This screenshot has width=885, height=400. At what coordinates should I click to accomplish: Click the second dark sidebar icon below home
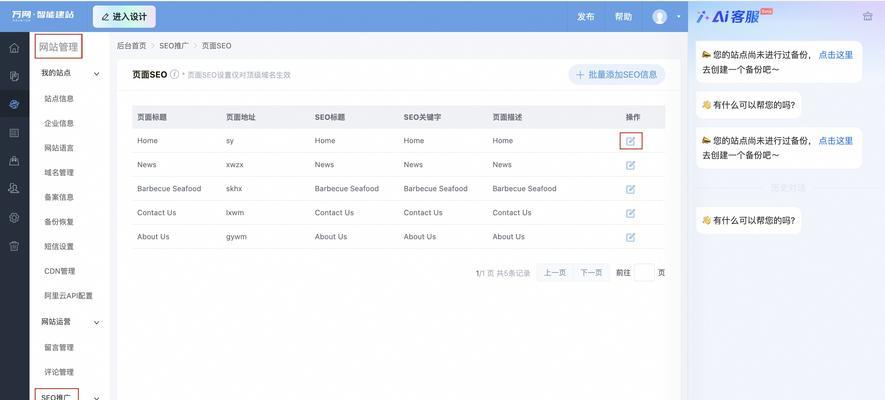pyautogui.click(x=14, y=76)
